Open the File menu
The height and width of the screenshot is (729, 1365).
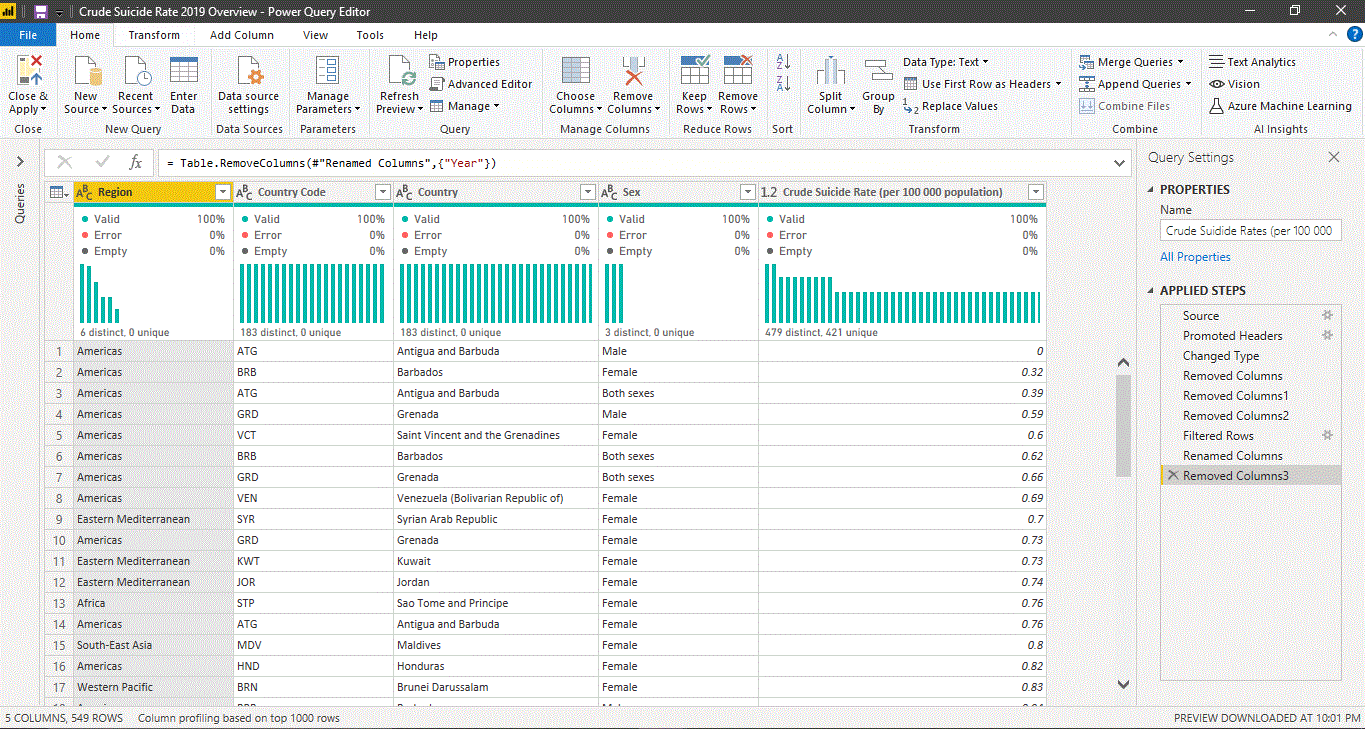pos(28,35)
